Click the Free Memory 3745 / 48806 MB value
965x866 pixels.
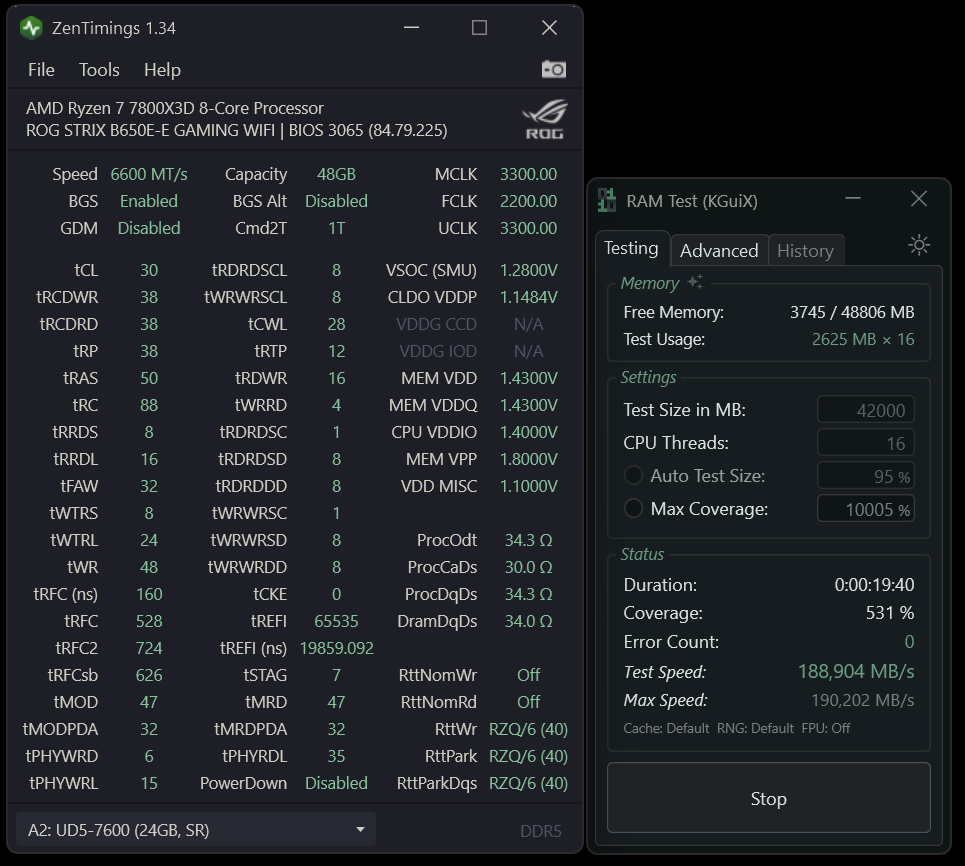tap(852, 312)
